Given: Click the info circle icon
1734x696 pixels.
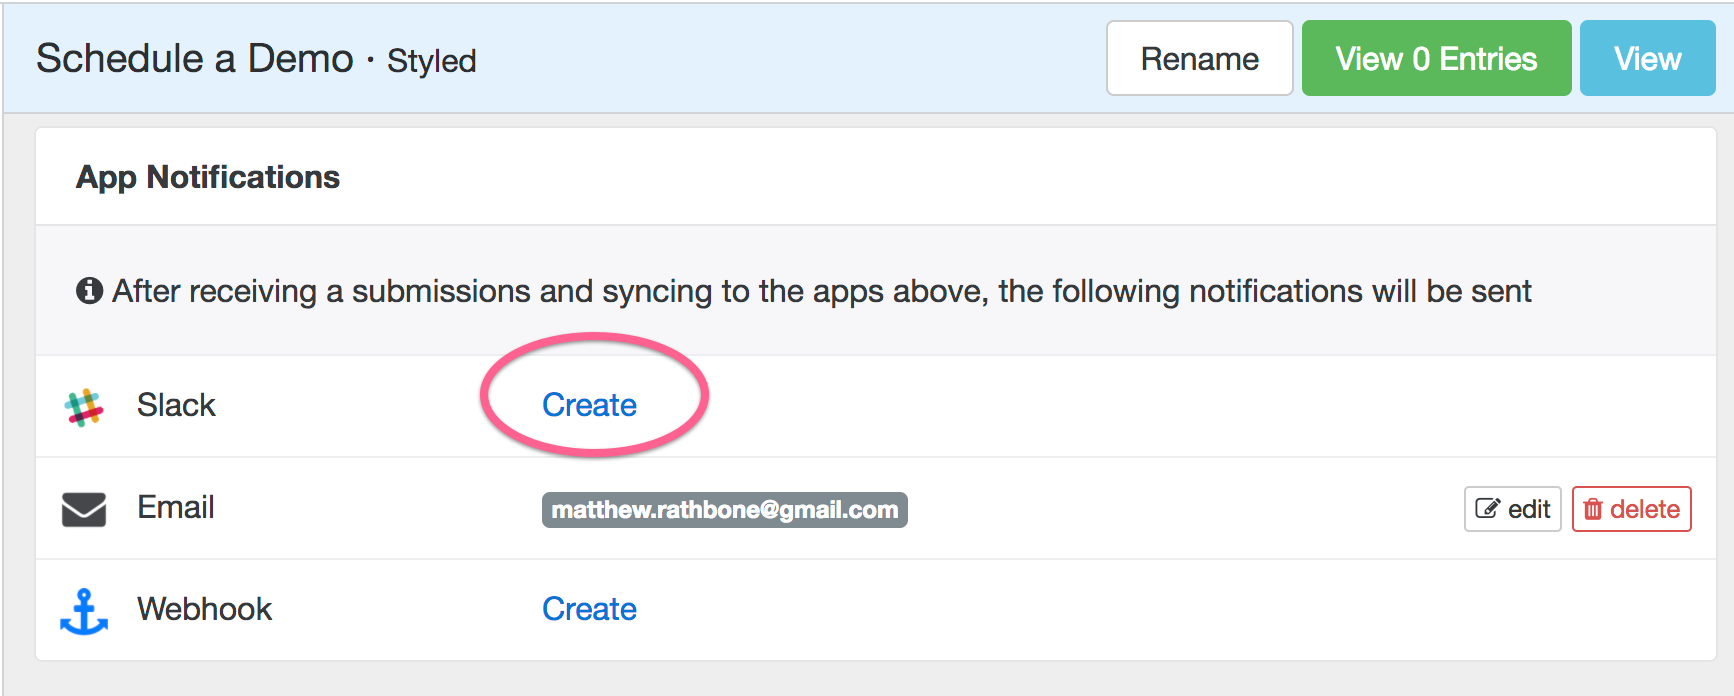Looking at the screenshot, I should pyautogui.click(x=89, y=291).
